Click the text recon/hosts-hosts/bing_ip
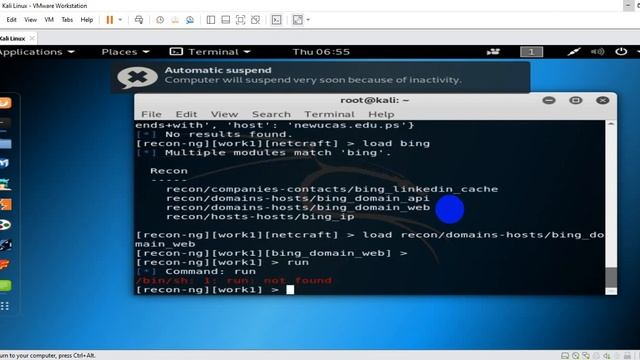Screen dimensions: 640x360 pos(260,217)
